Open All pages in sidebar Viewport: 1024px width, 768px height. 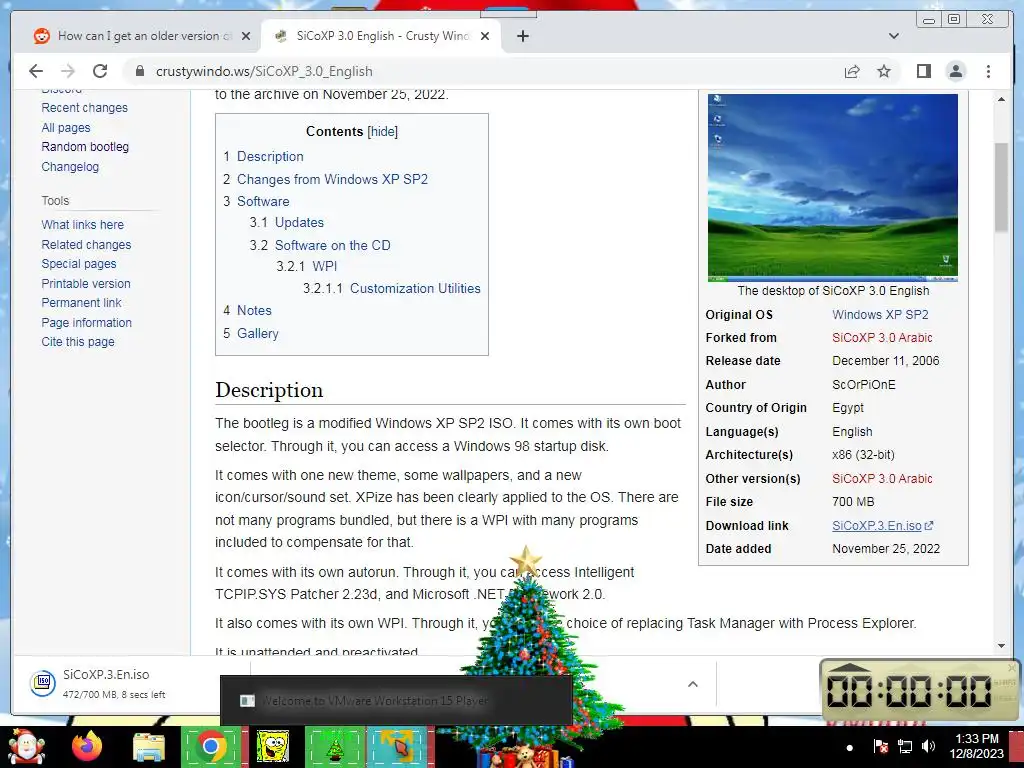point(65,128)
